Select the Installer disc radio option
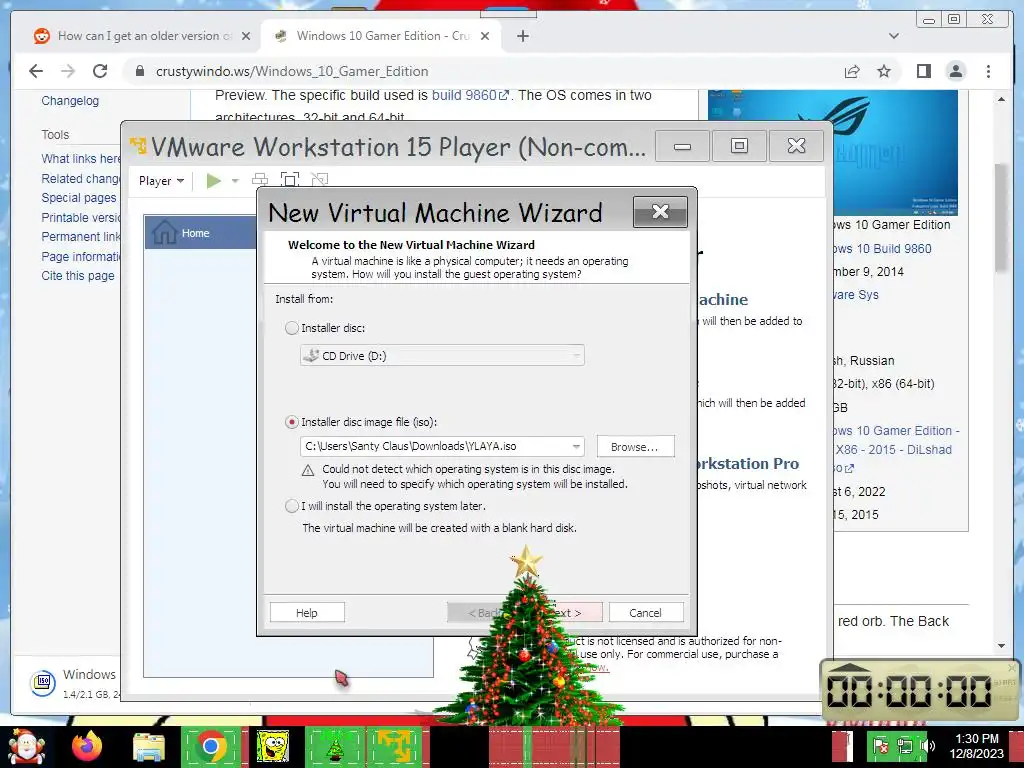1024x768 pixels. 292,328
